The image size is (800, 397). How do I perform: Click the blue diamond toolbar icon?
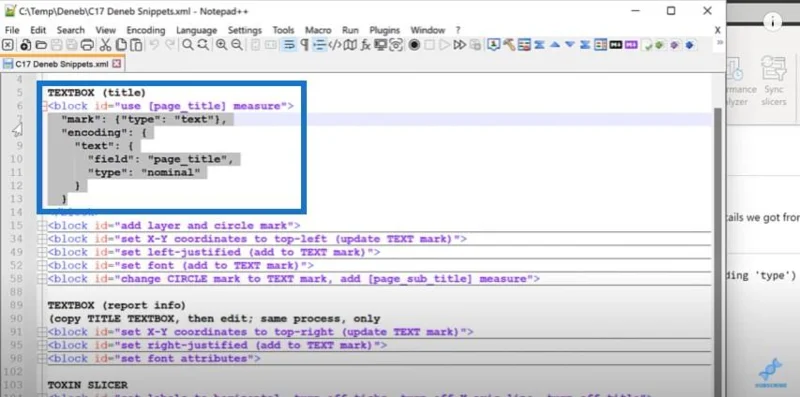(689, 45)
